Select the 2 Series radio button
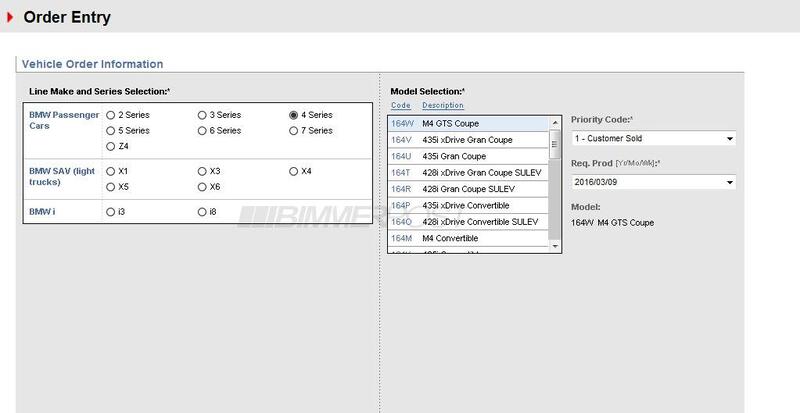Viewport: 800px width, 413px height. pos(111,115)
